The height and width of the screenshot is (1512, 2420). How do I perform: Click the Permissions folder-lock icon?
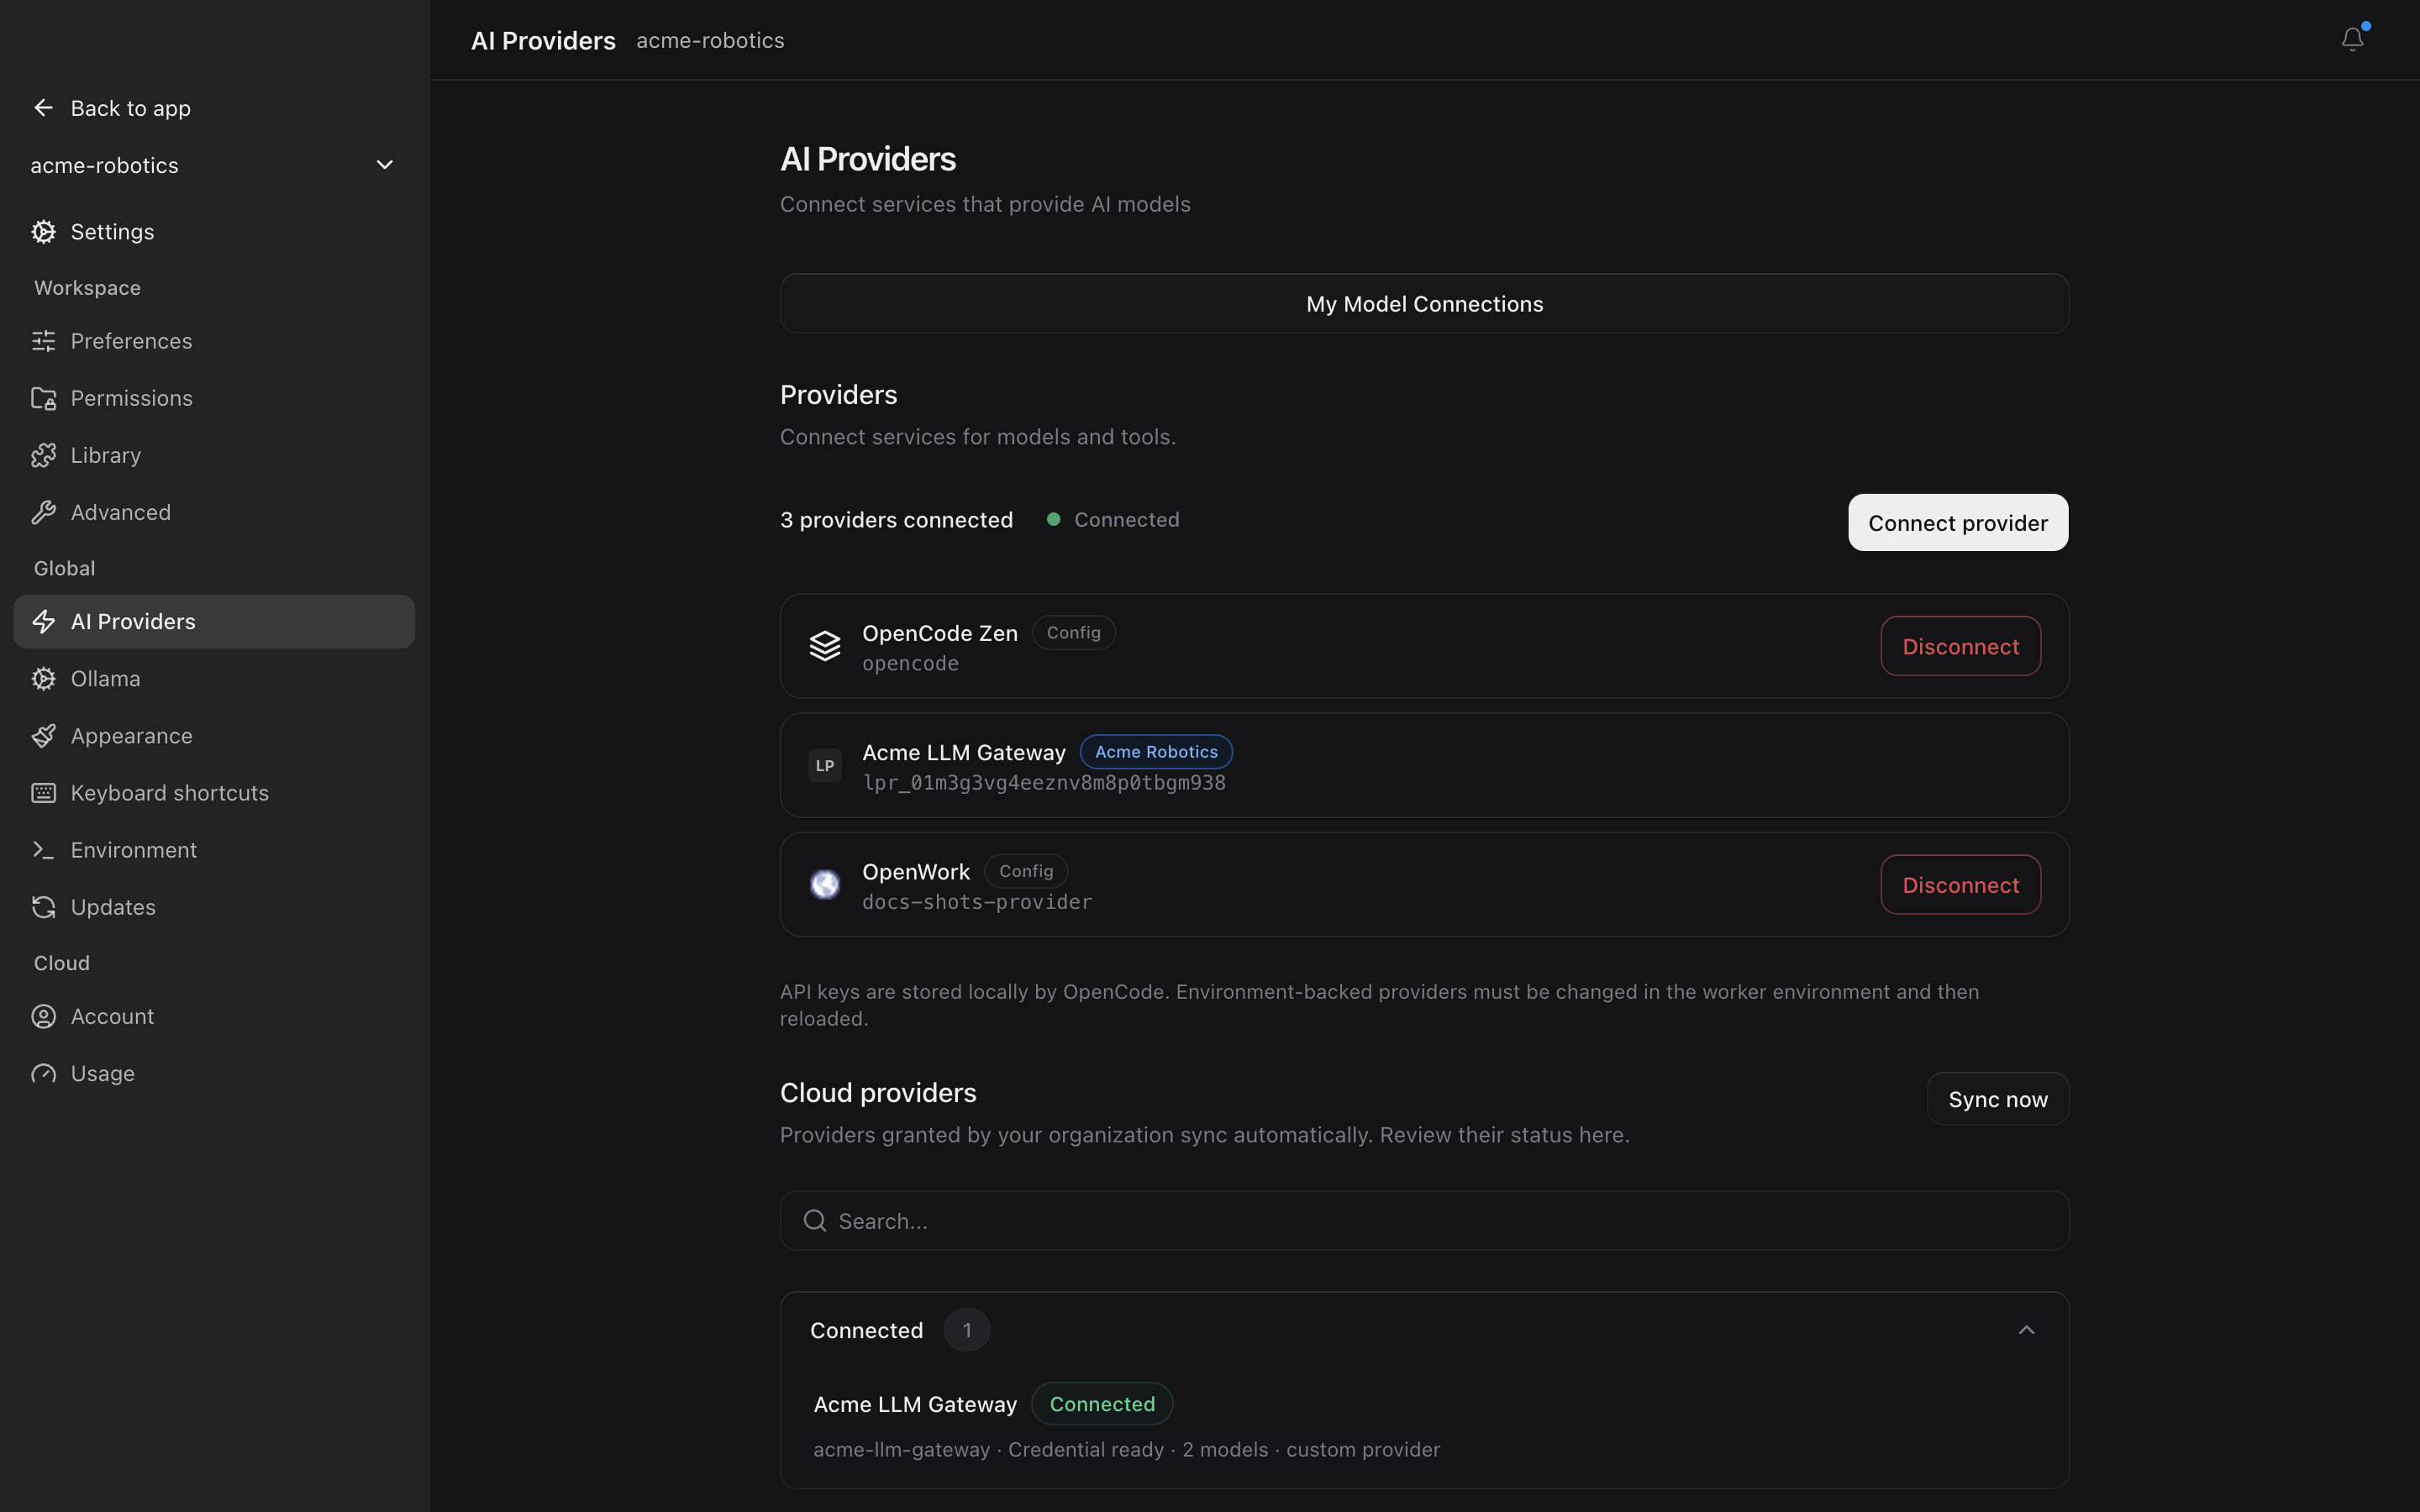coord(43,398)
